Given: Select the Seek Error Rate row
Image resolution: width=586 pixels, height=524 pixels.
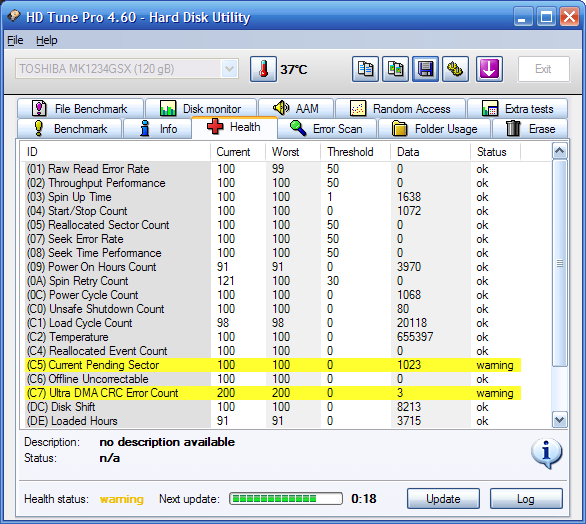Looking at the screenshot, I should (273, 239).
